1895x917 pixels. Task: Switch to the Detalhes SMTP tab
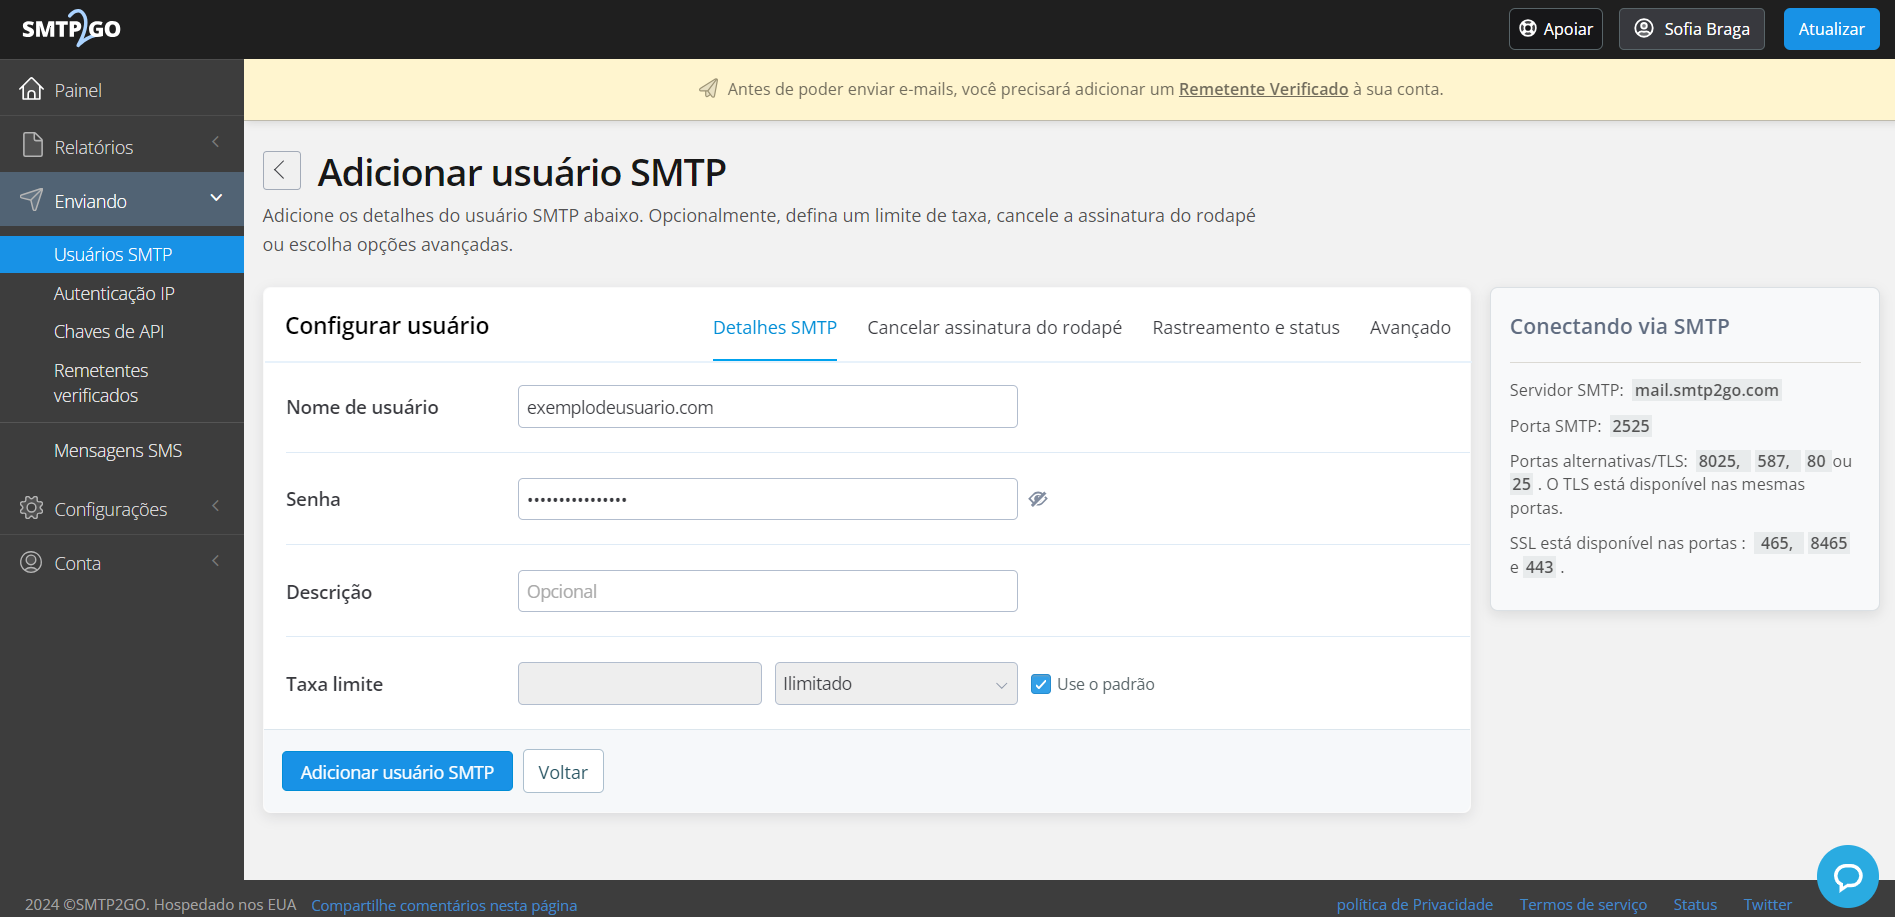(x=775, y=328)
